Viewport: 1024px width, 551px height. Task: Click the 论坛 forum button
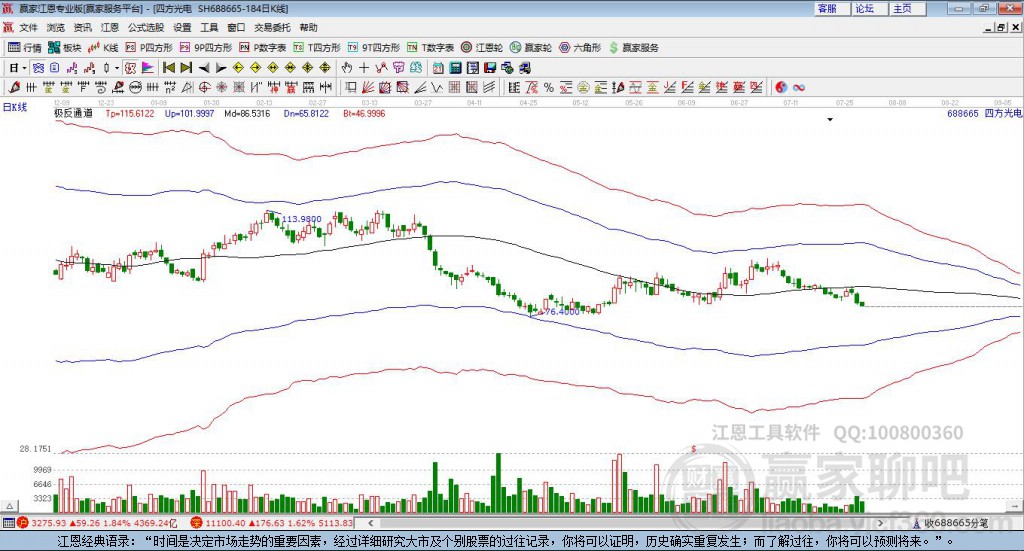click(x=870, y=8)
